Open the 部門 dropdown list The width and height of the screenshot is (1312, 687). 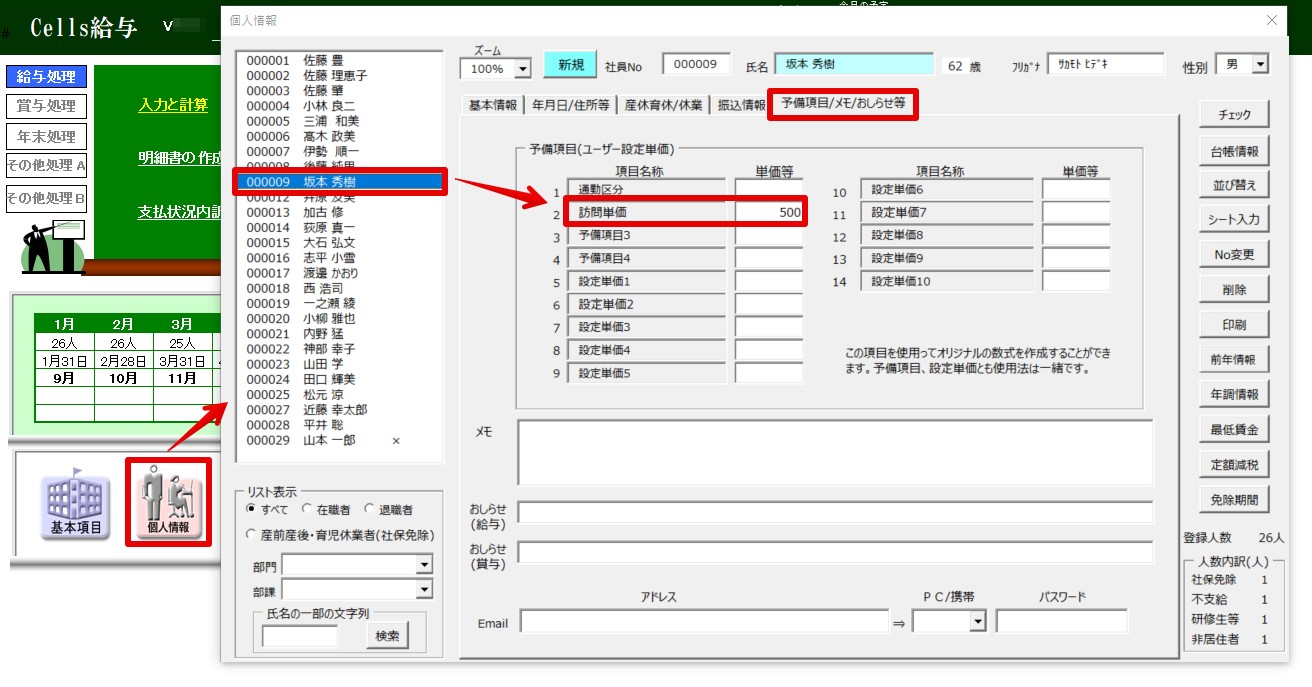pyautogui.click(x=424, y=565)
